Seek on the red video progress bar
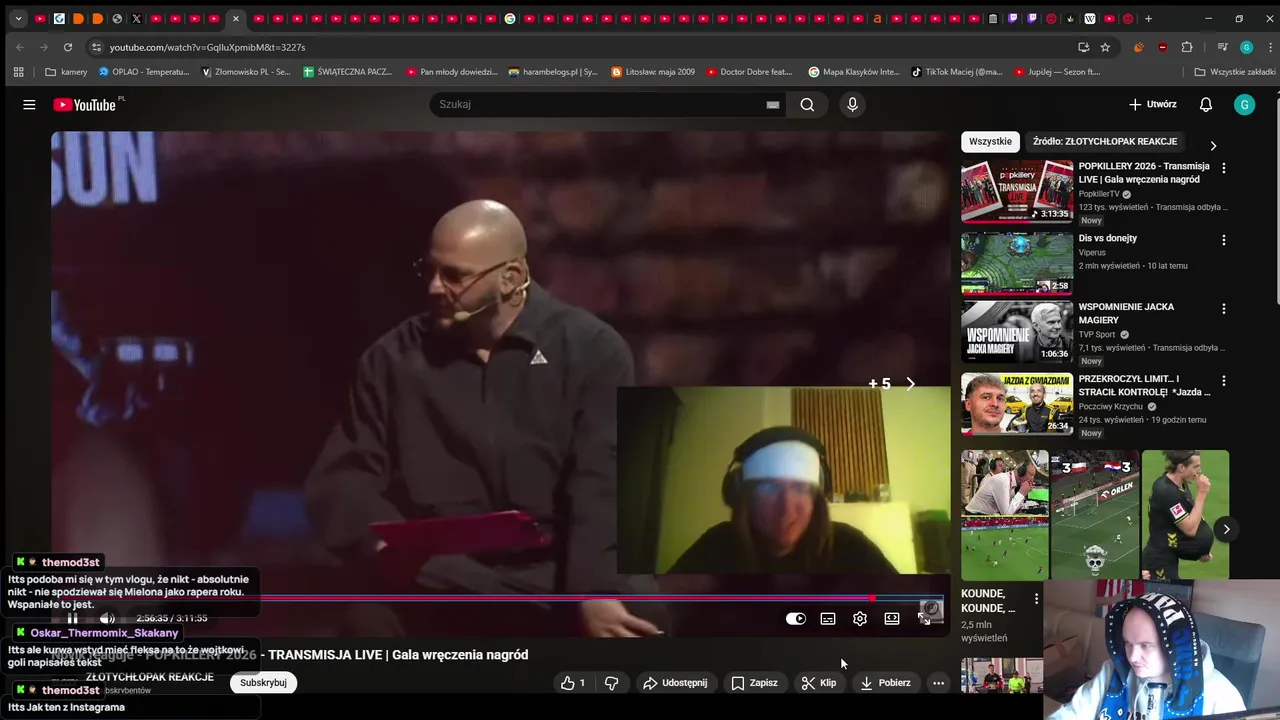Image resolution: width=1280 pixels, height=720 pixels. click(x=497, y=598)
